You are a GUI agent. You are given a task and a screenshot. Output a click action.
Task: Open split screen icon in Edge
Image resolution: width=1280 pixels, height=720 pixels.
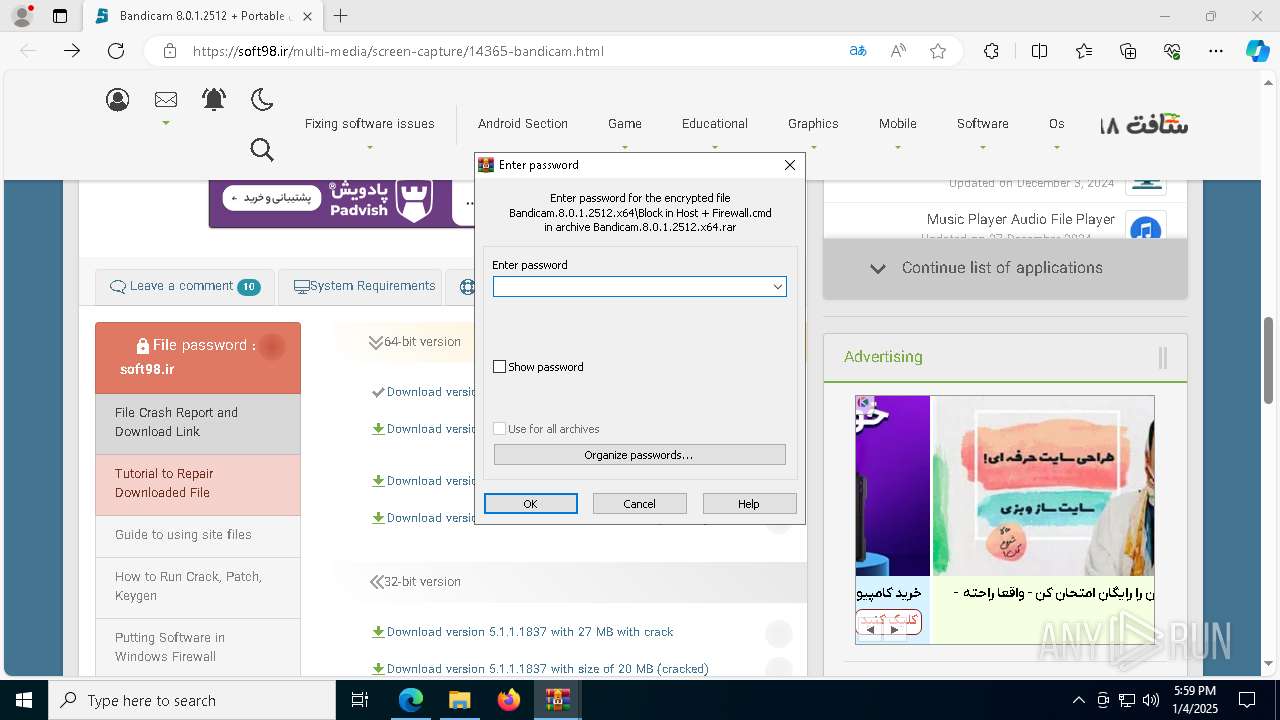(x=1039, y=51)
